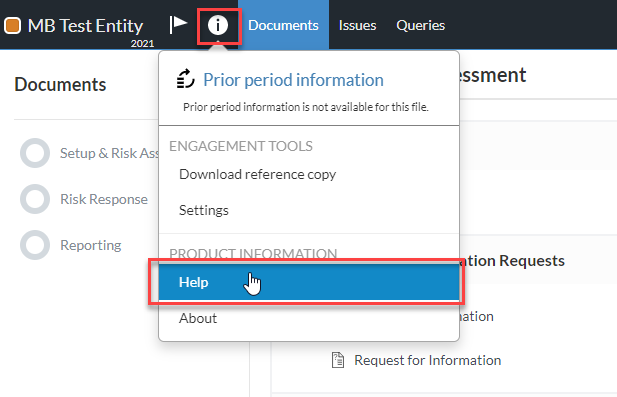Open About from product information

pos(309,318)
